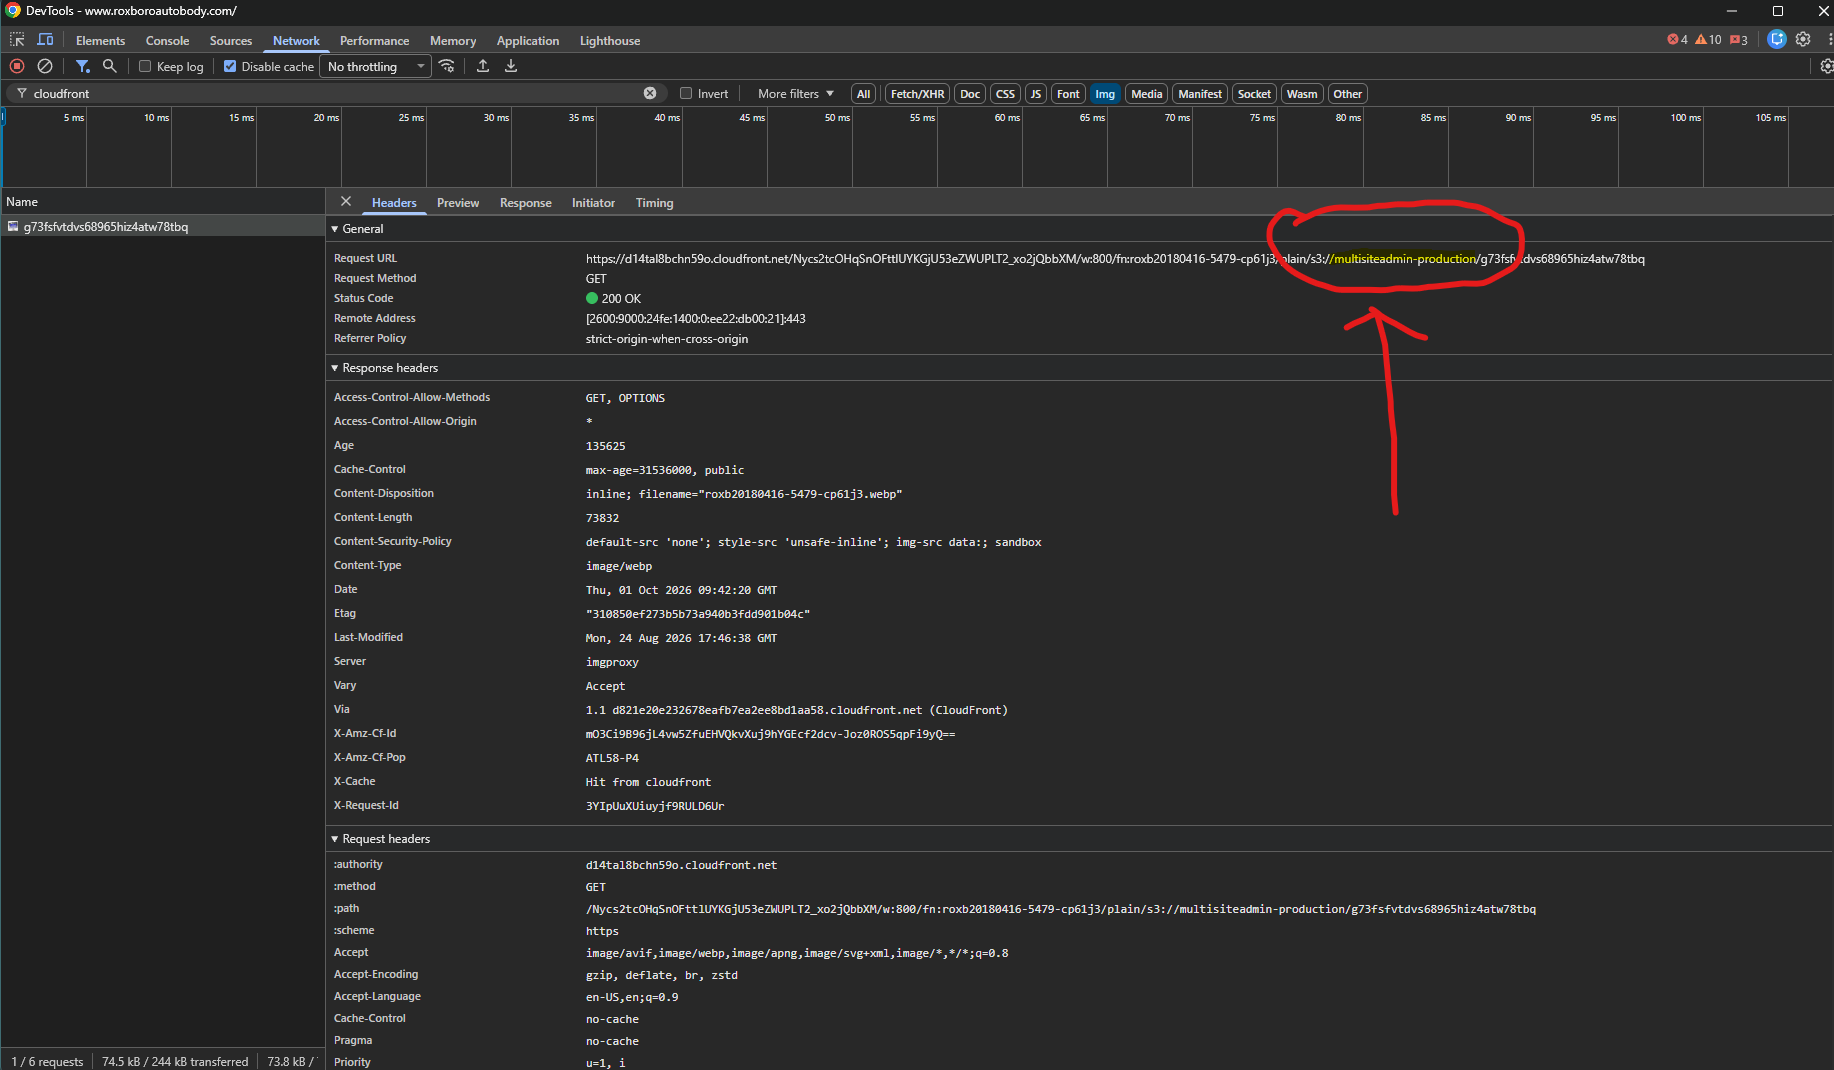This screenshot has height=1070, width=1834.
Task: Toggle the device toolbar icon
Action: pyautogui.click(x=45, y=40)
